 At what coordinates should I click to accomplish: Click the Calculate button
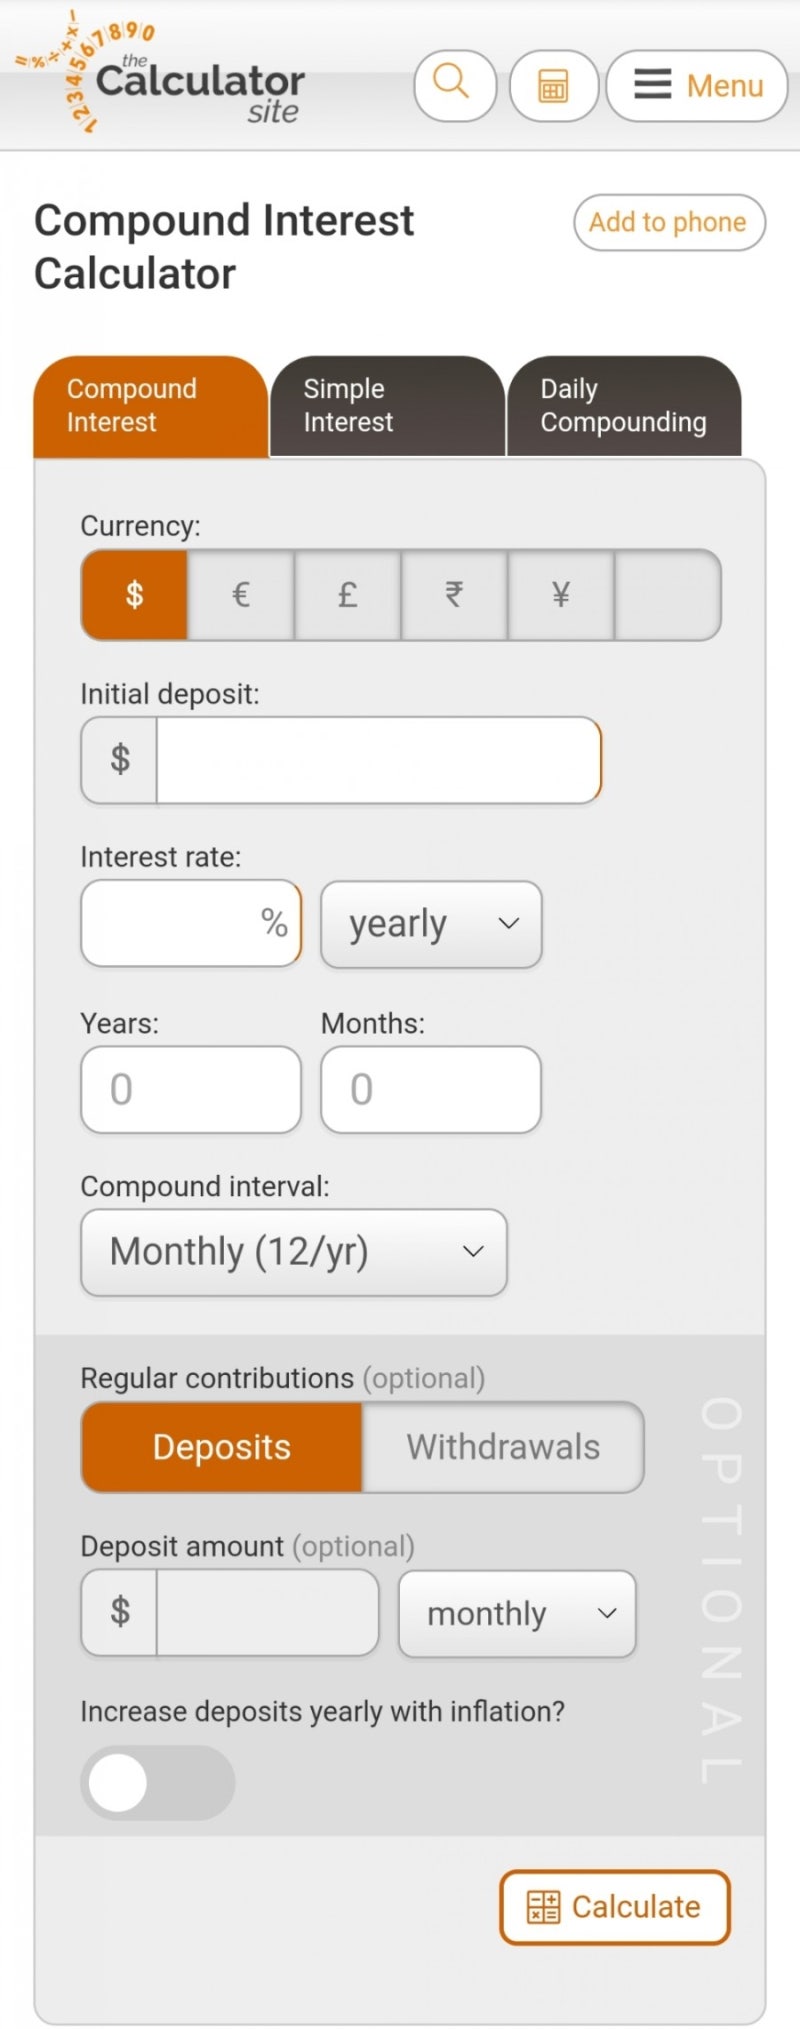tap(615, 1907)
